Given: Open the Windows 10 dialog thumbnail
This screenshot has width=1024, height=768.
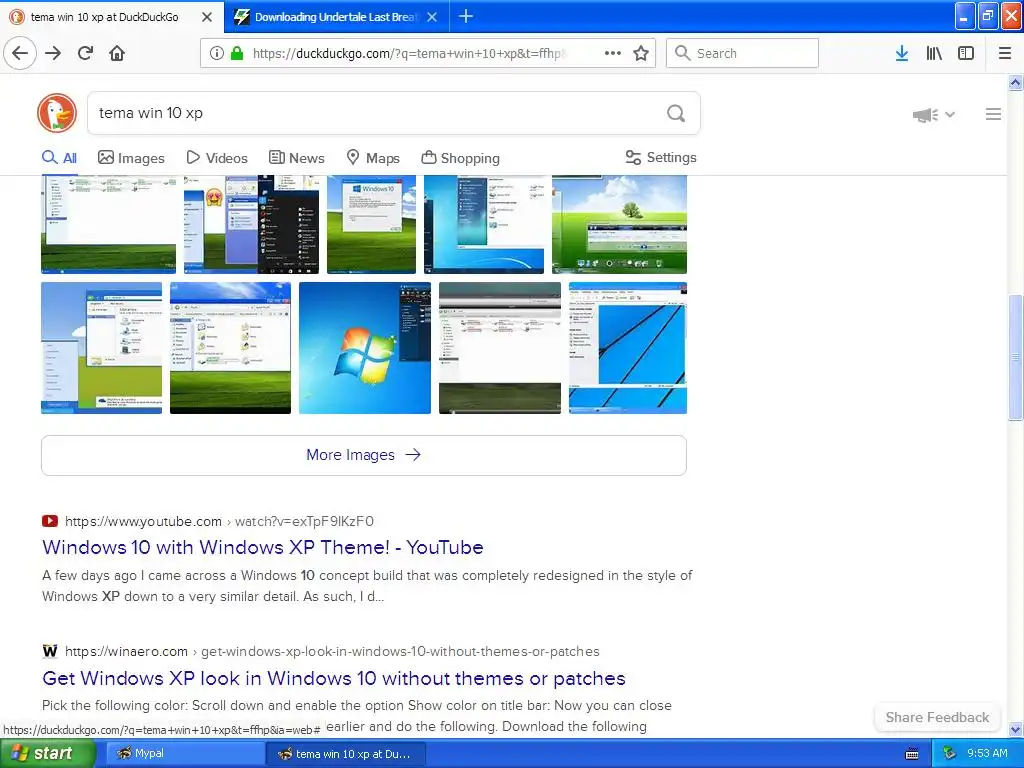Looking at the screenshot, I should (x=372, y=224).
